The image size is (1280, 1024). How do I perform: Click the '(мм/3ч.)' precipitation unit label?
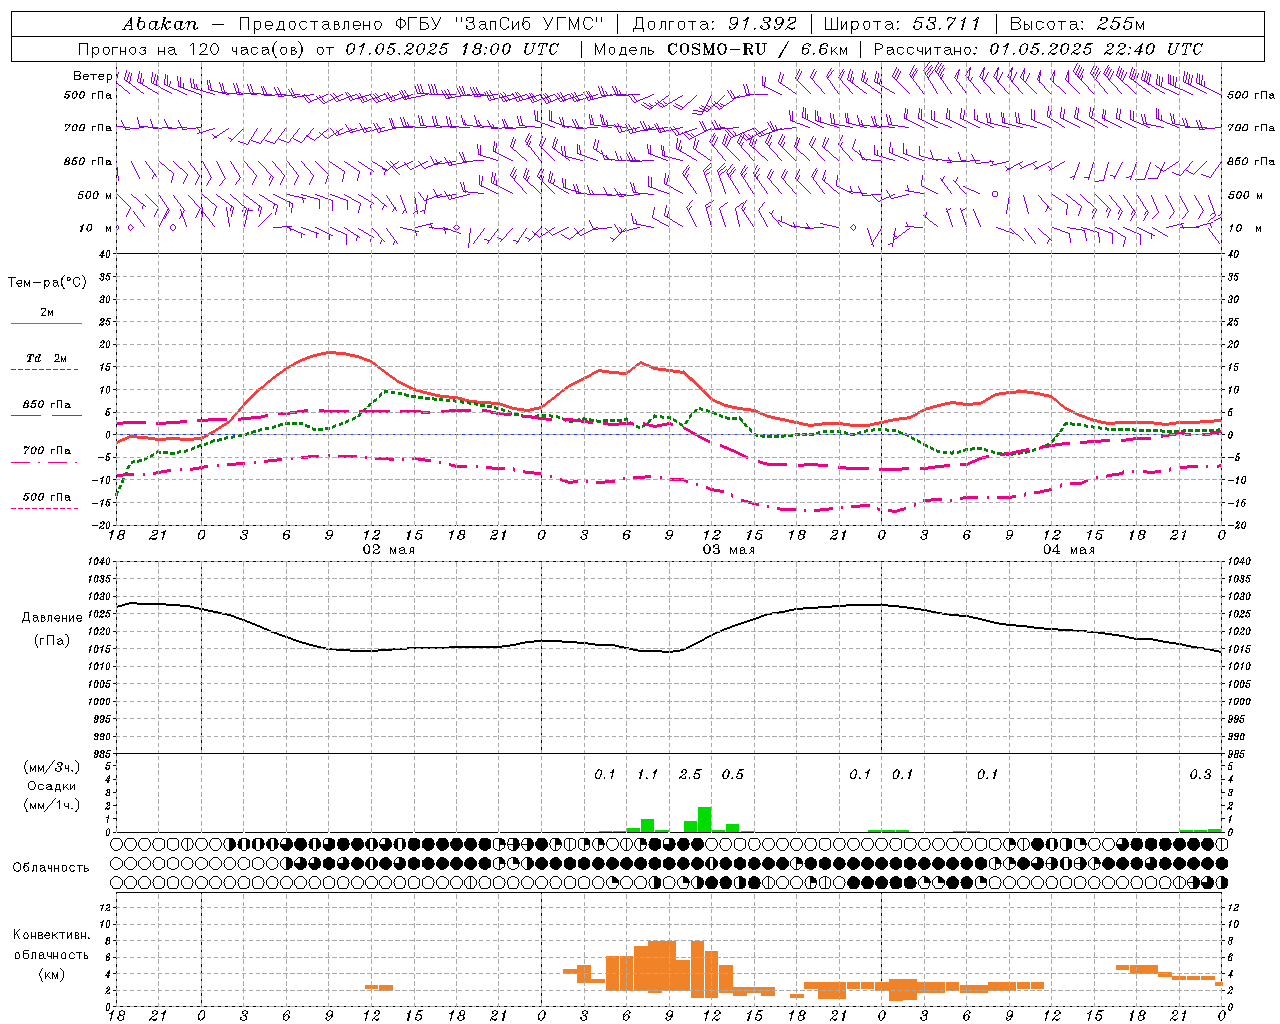51,767
